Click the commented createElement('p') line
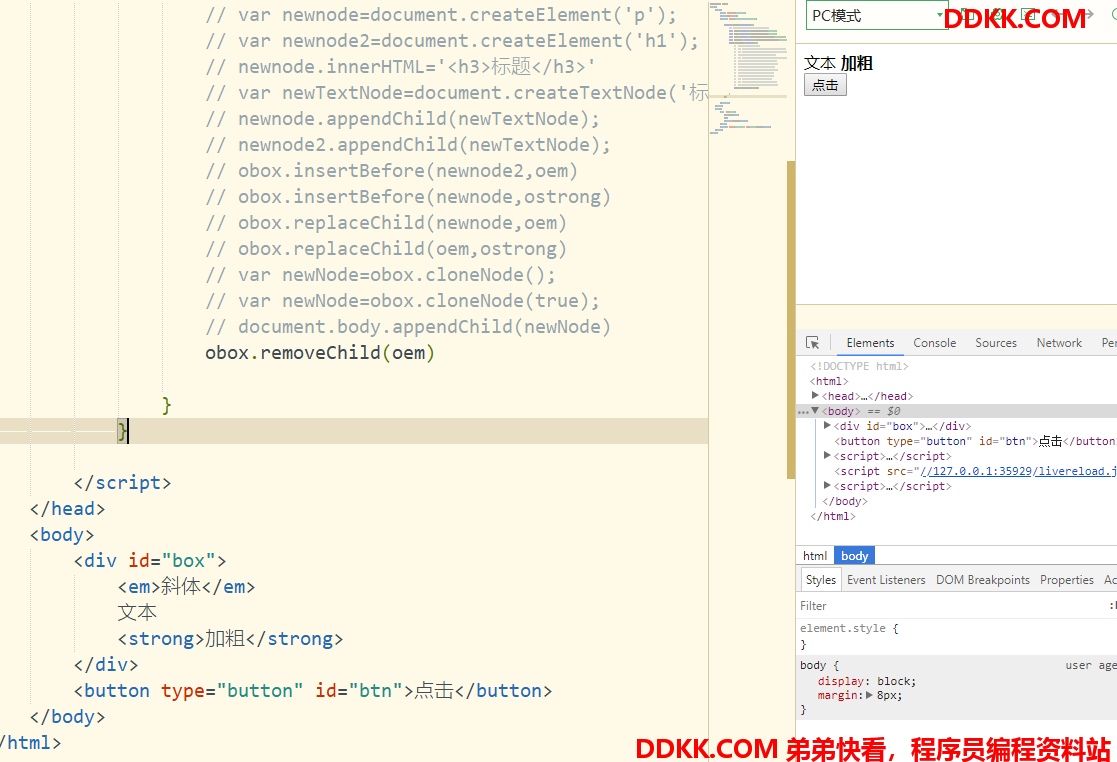The image size is (1117, 762). [441, 15]
